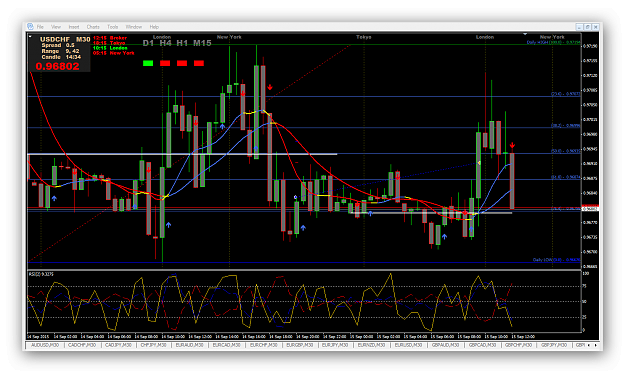Switch to the EURCAD,M30 chart tab
Viewport: 625px width, 373px height.
[x=226, y=345]
